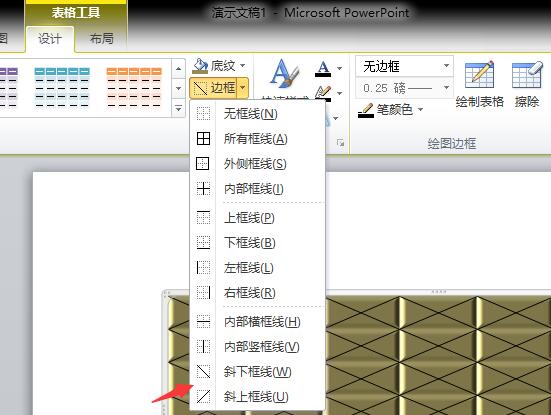Click the 左框线(L) left border icon
Viewport: 551px width, 415px height.
(x=203, y=268)
